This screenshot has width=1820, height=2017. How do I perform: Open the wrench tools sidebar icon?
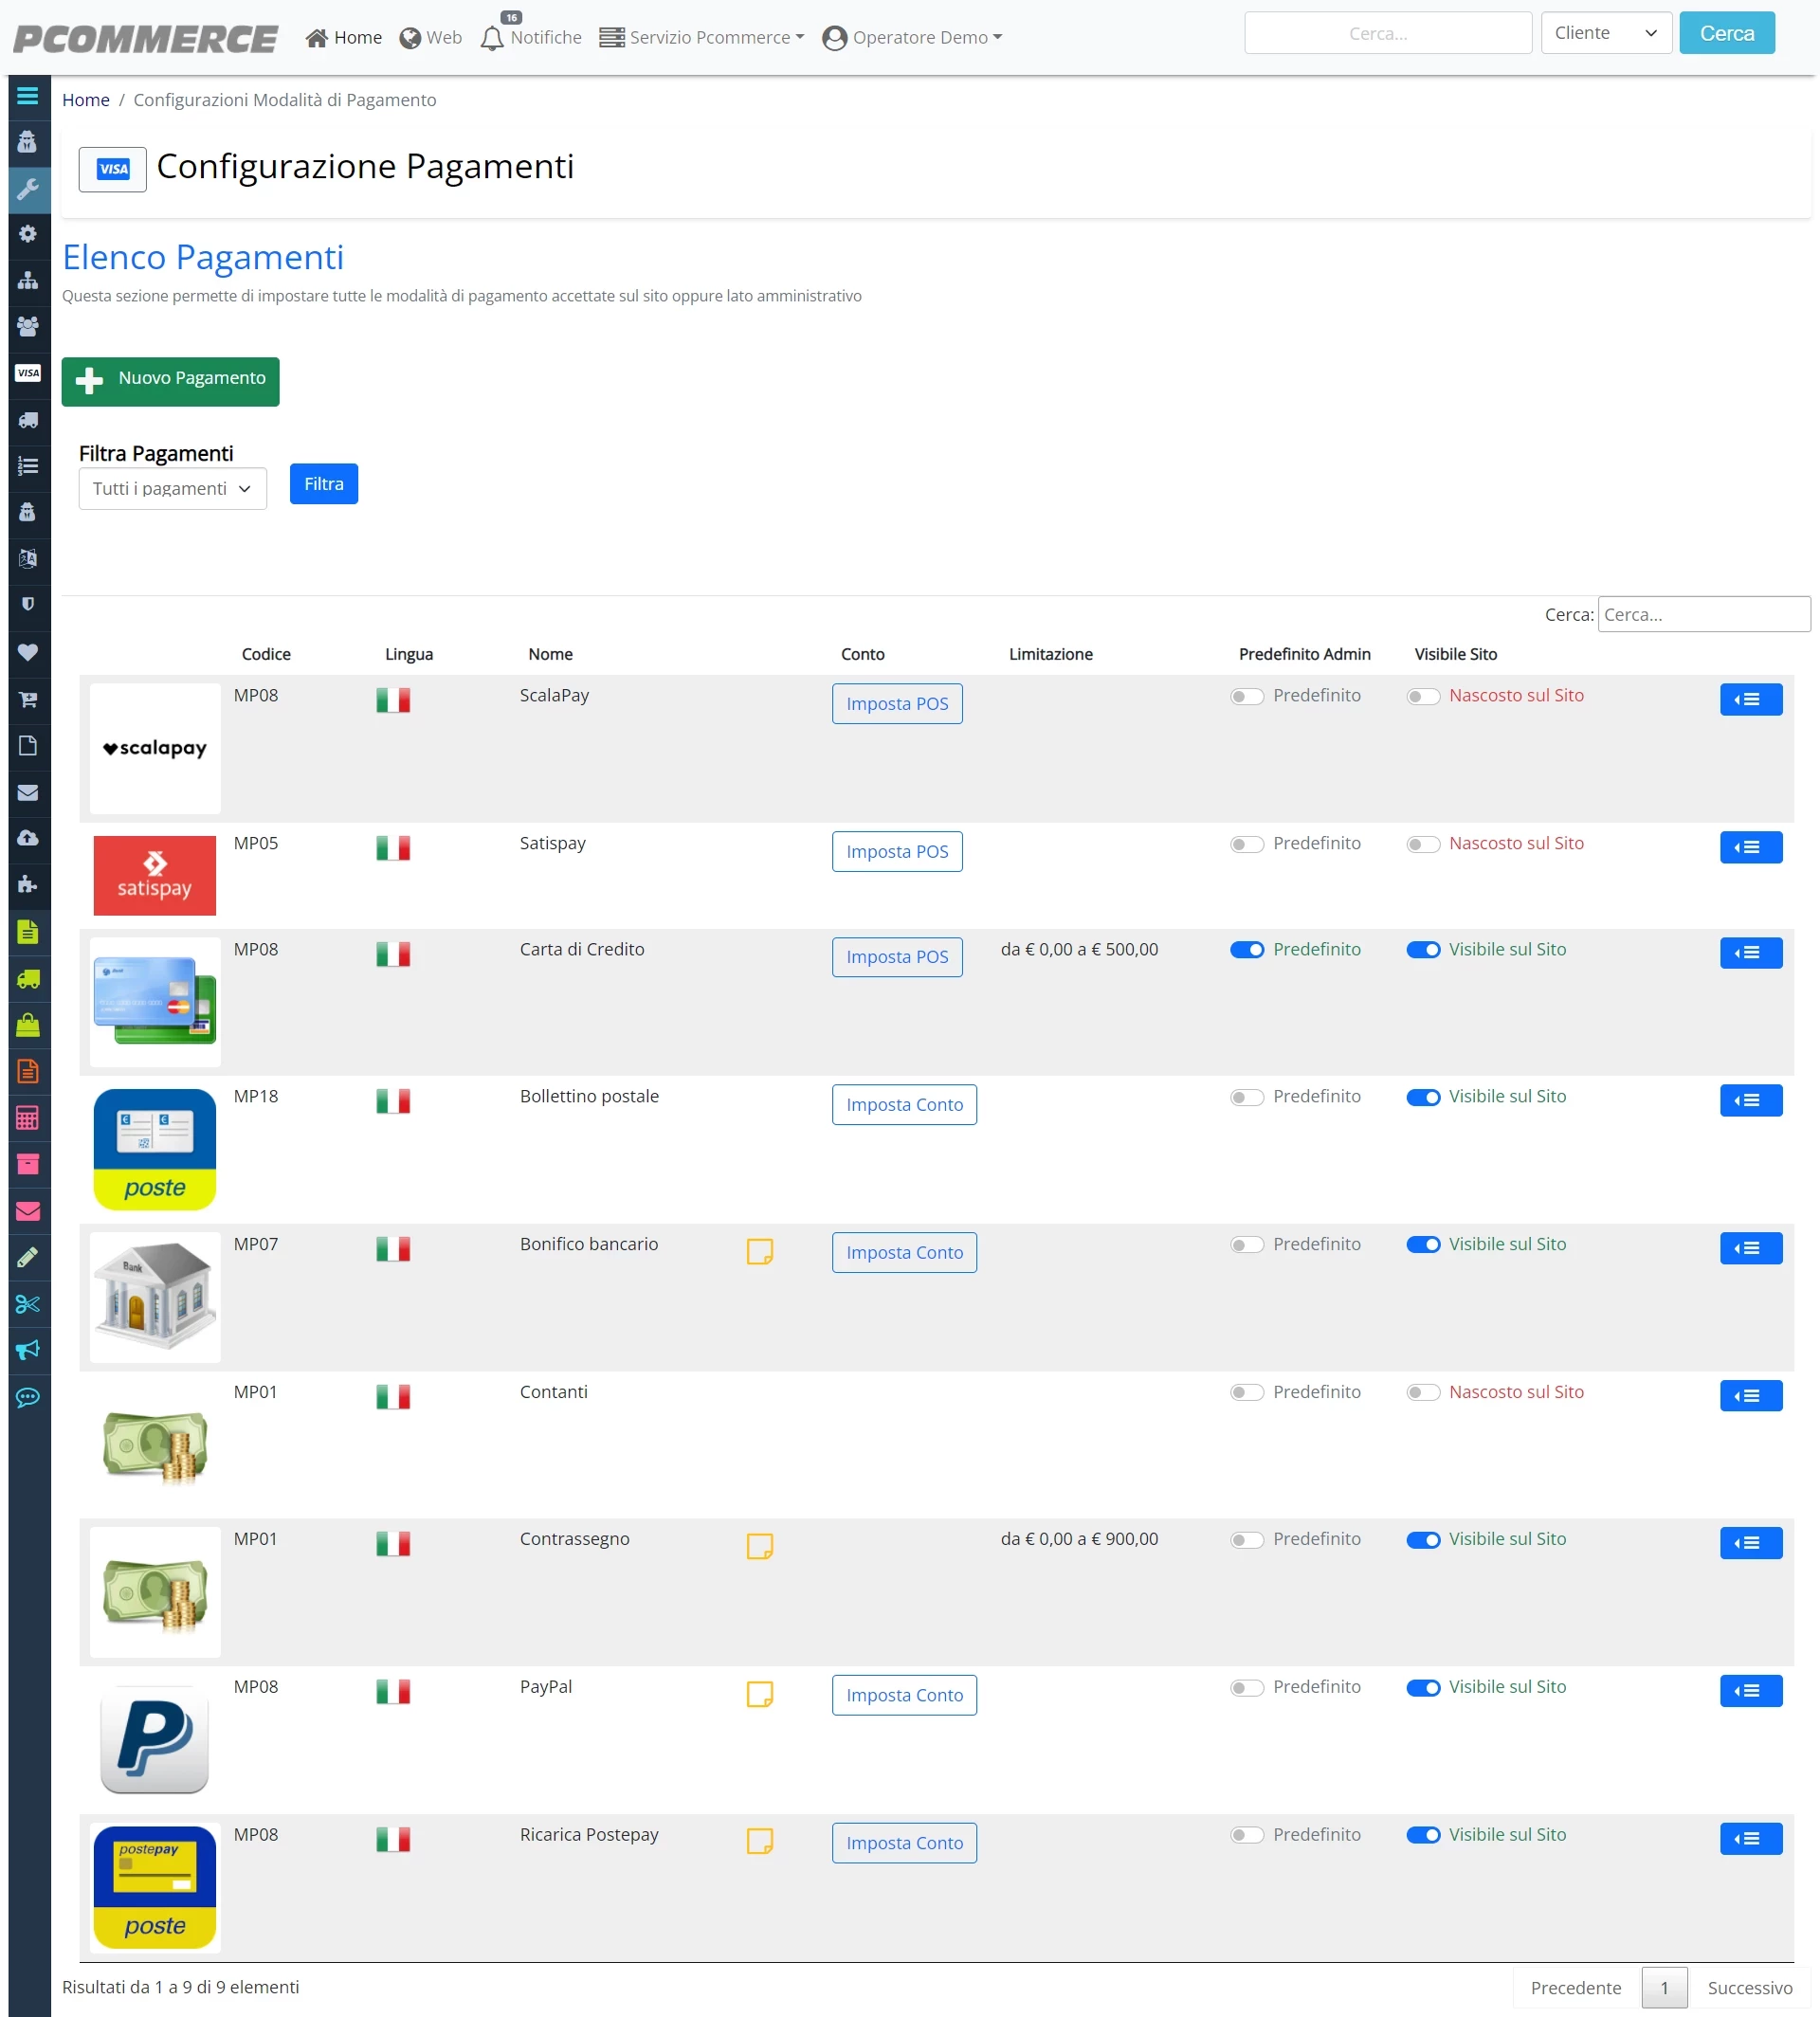(28, 189)
